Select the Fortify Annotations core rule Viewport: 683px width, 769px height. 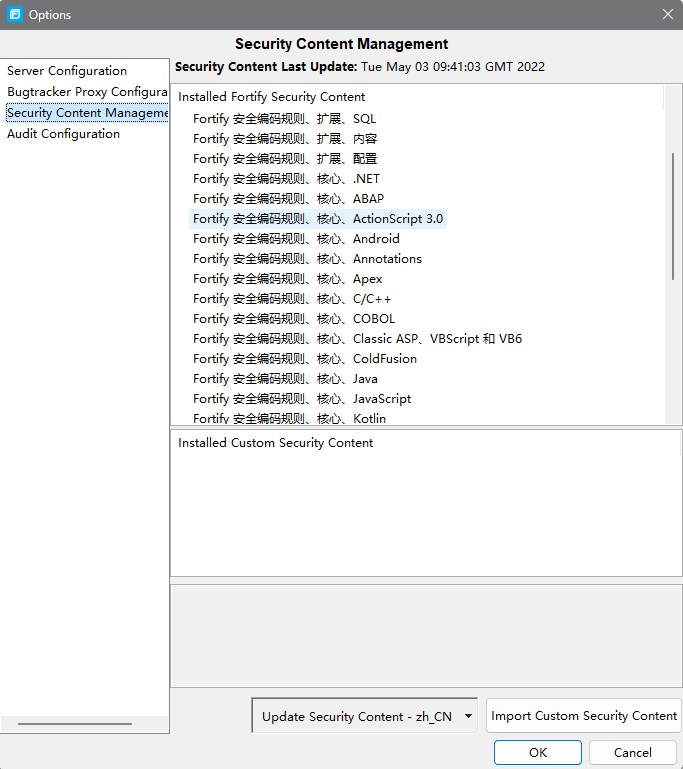[307, 259]
